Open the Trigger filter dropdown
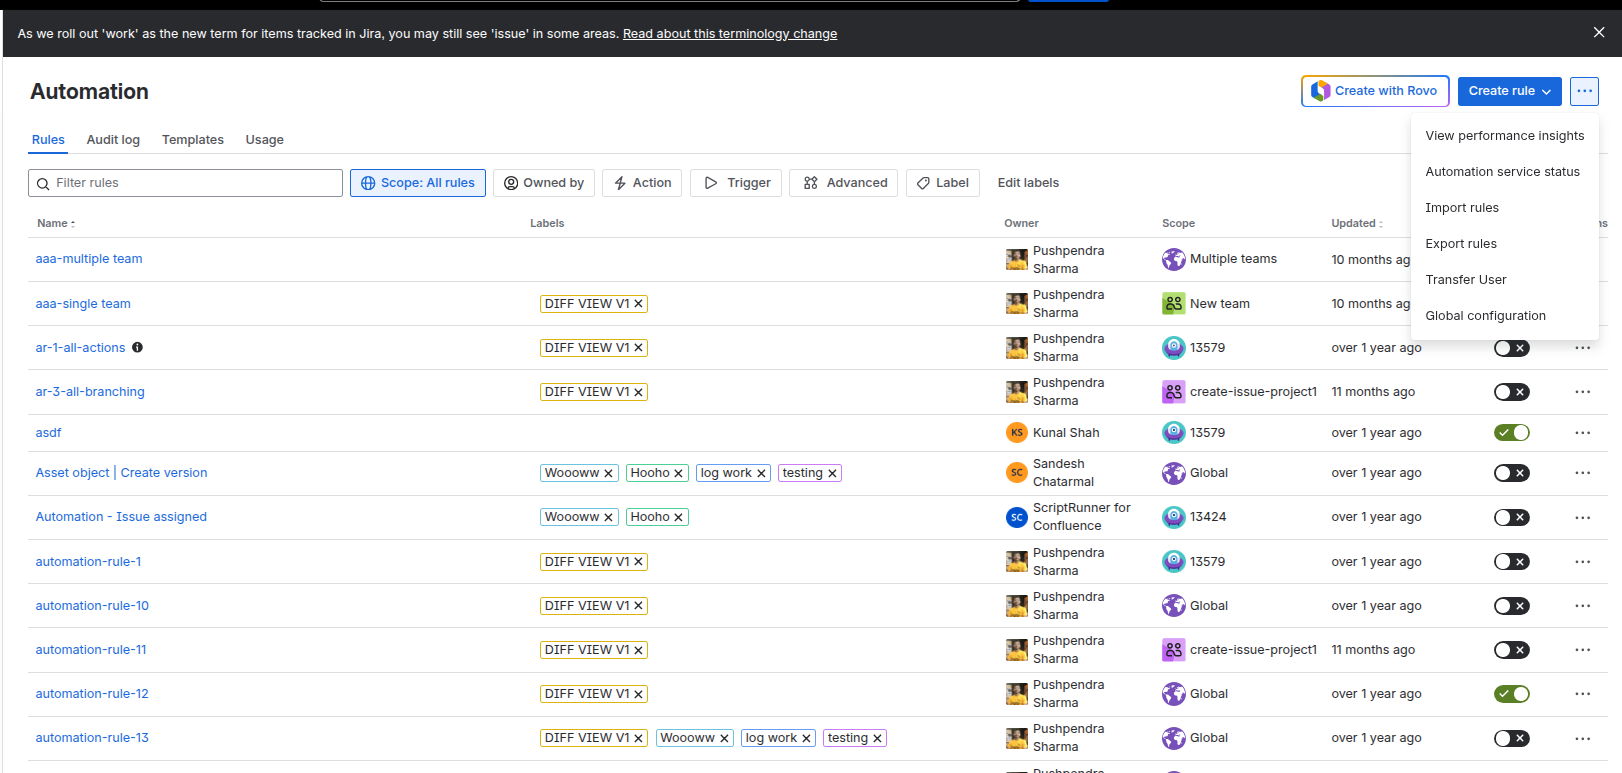 coord(738,183)
